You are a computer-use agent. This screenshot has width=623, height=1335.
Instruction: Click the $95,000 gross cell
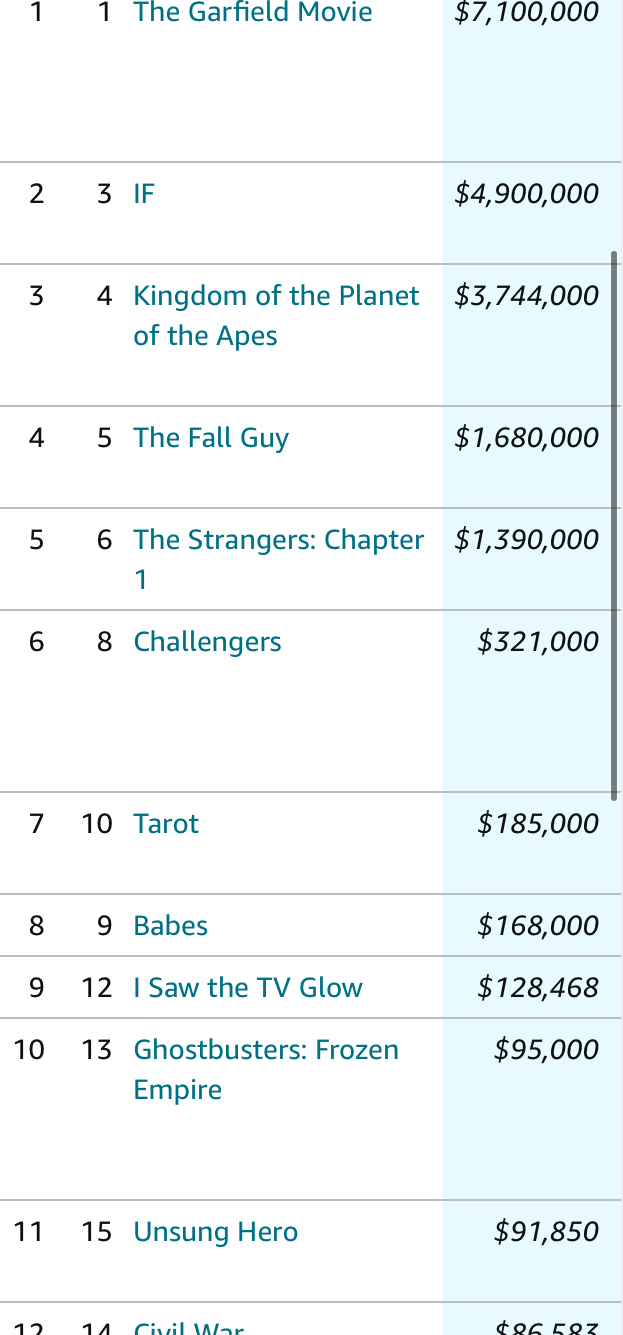pos(546,1049)
